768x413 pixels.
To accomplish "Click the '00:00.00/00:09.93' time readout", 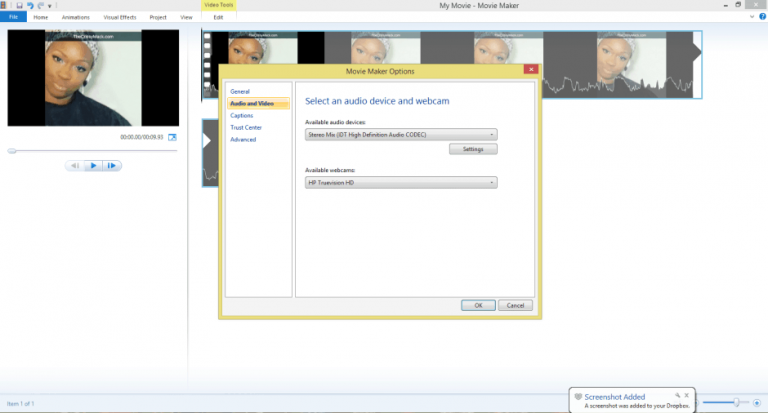I will pyautogui.click(x=142, y=137).
